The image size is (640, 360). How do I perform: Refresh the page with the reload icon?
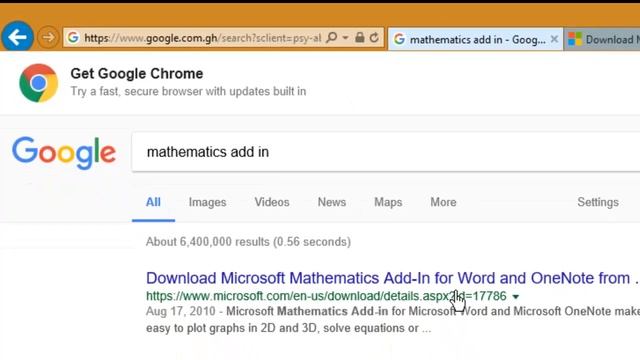(374, 38)
